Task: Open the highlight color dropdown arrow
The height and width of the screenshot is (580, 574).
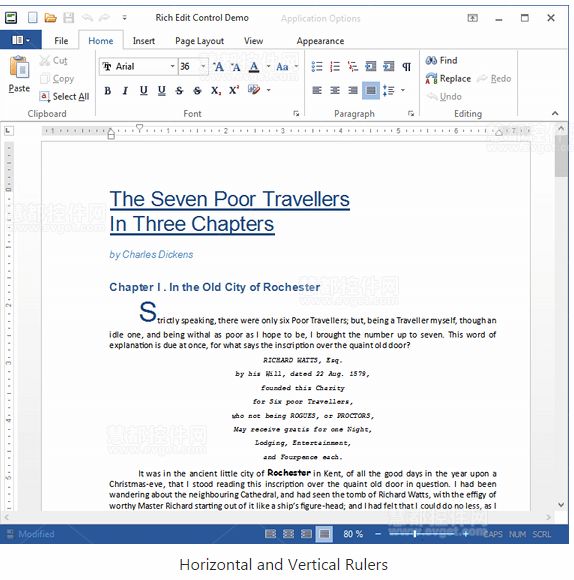Action: (269, 90)
